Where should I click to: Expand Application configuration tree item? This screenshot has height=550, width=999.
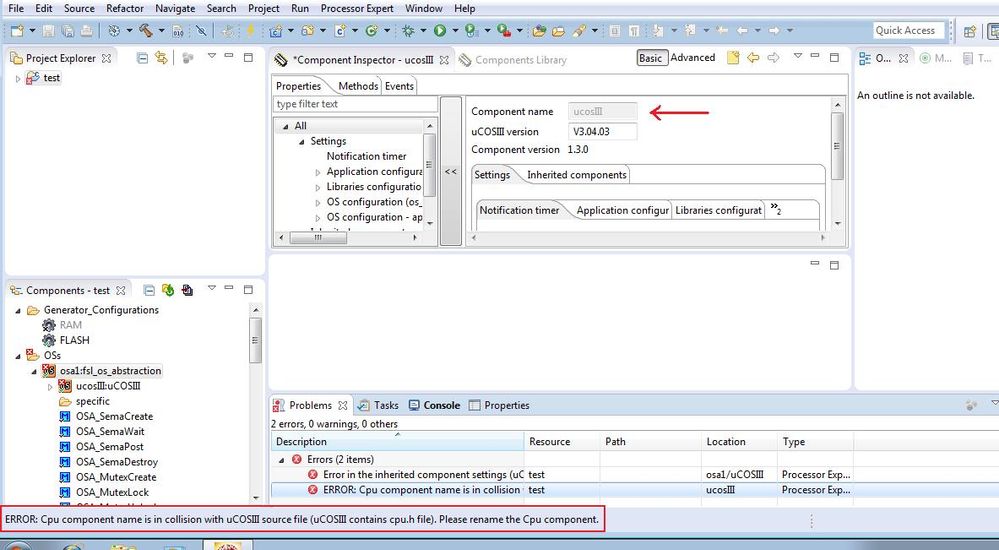pos(318,172)
